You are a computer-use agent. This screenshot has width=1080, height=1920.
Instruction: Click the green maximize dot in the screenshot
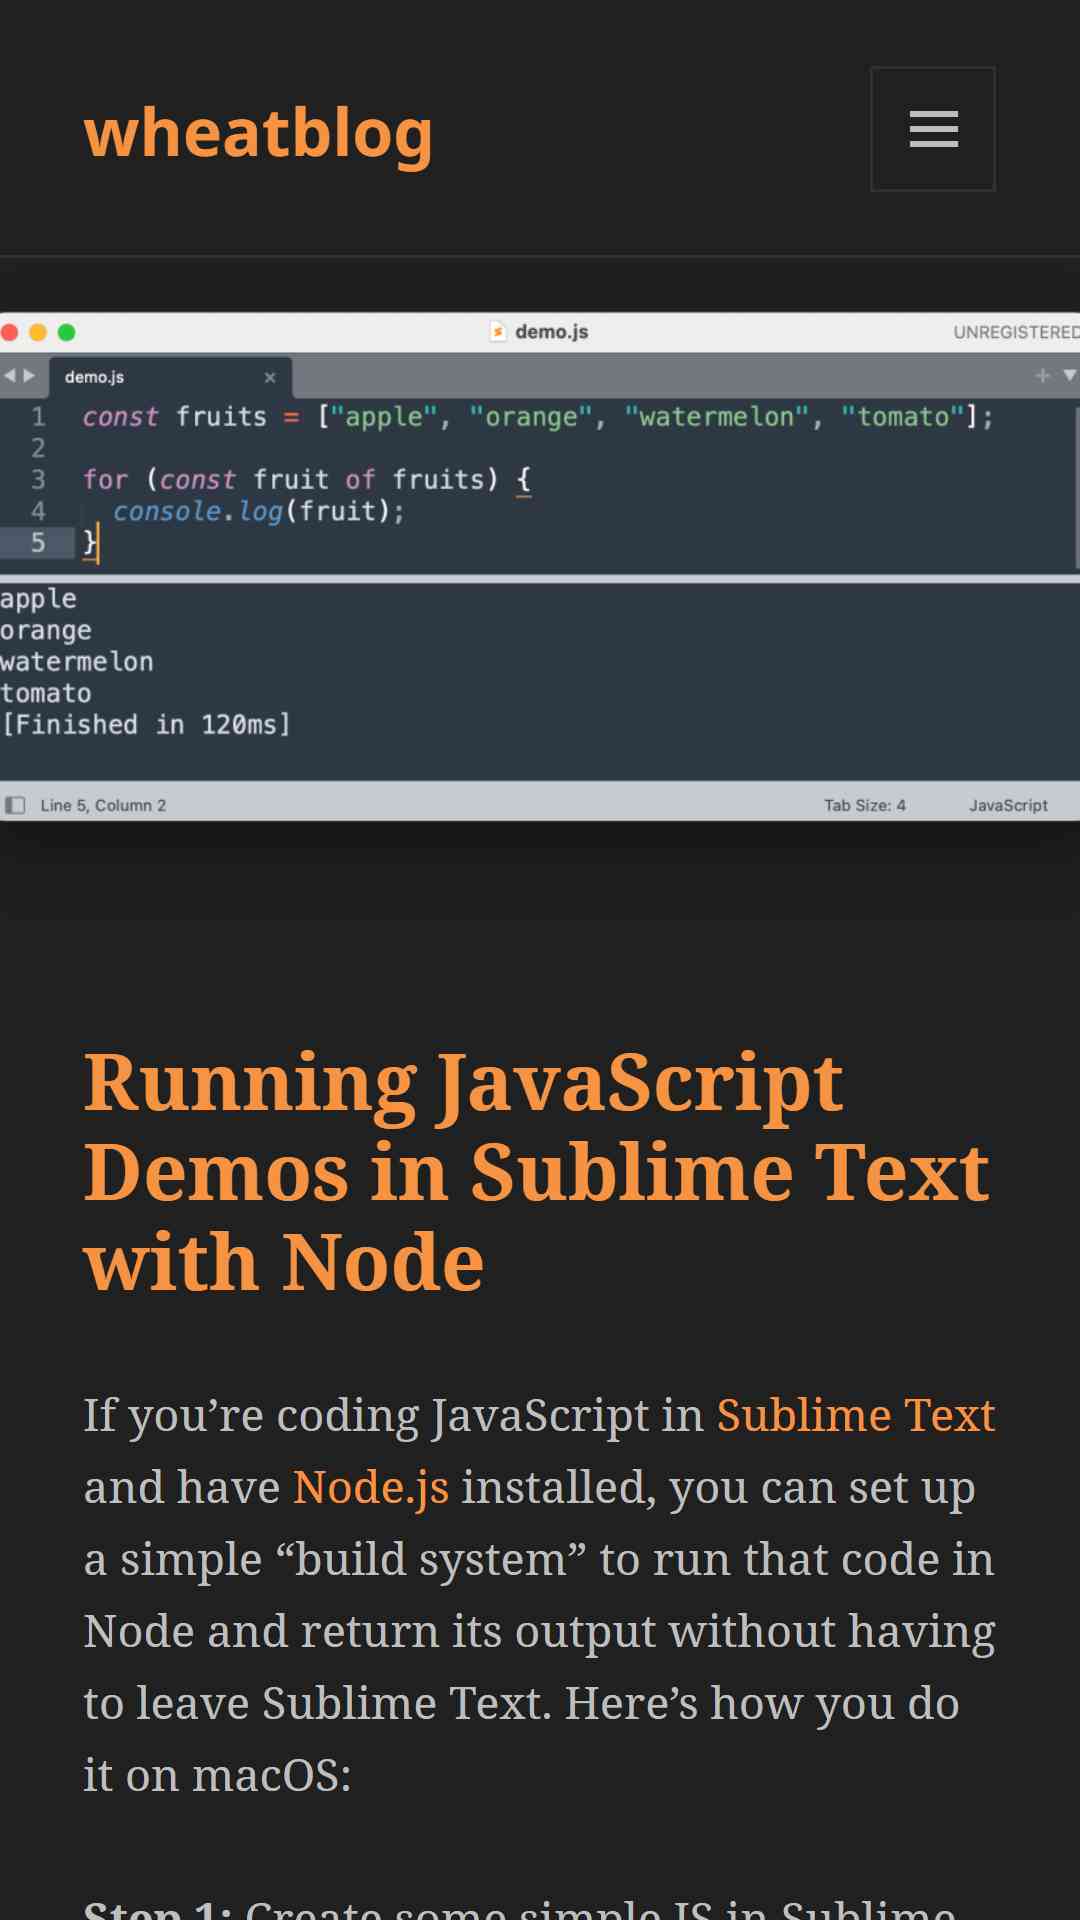pyautogui.click(x=67, y=332)
